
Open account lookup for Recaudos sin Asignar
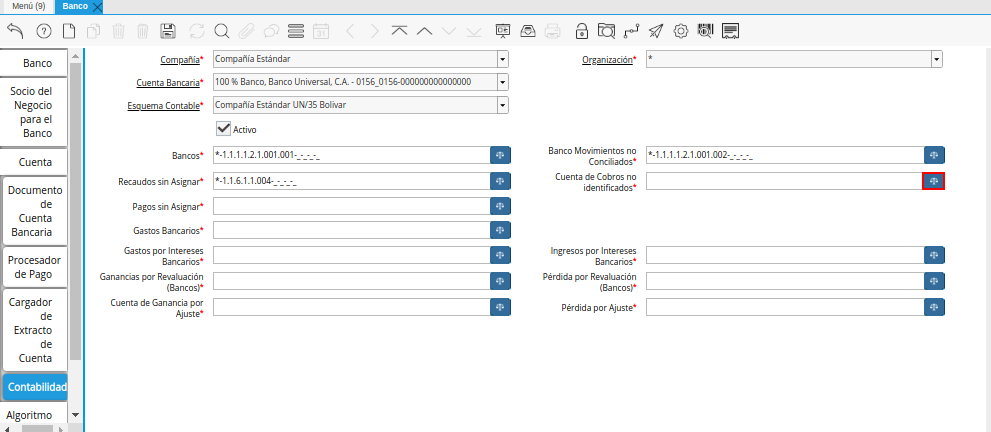[500, 181]
